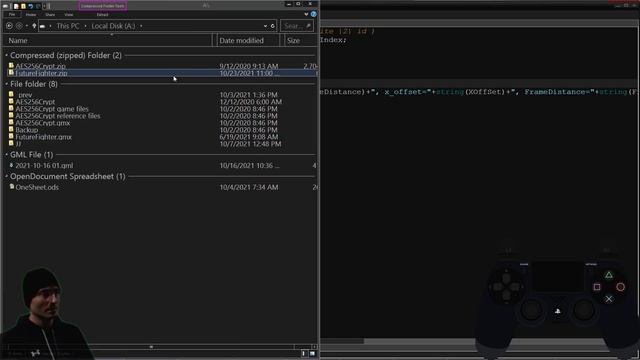Focus the Explorer search box
640x360 pixels.
297,26
